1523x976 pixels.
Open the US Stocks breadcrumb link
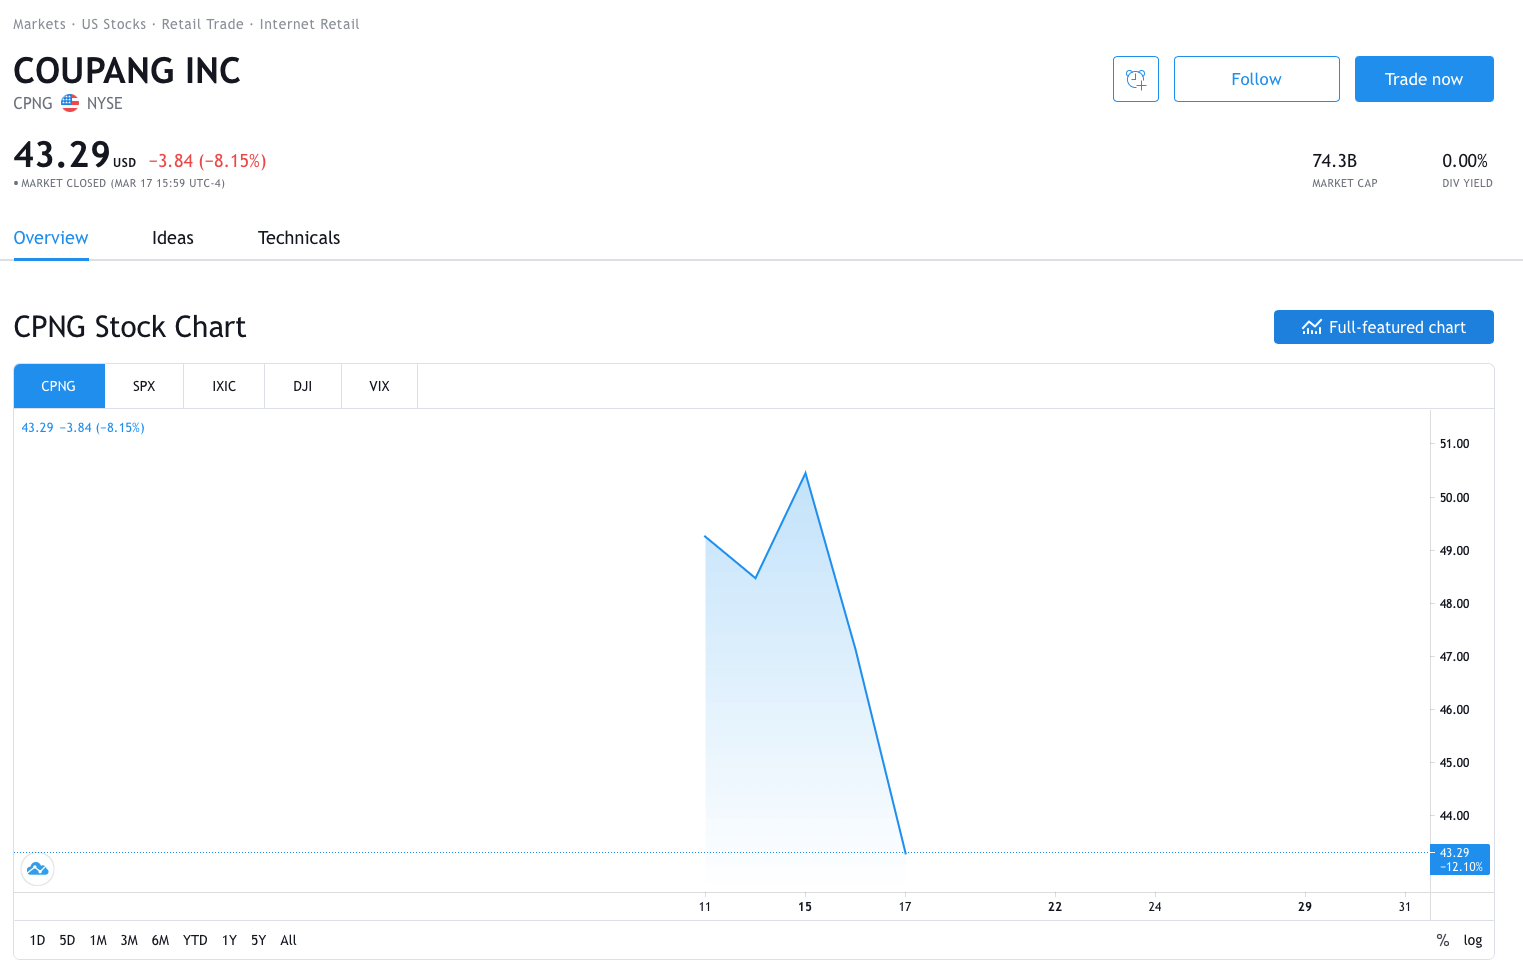114,24
